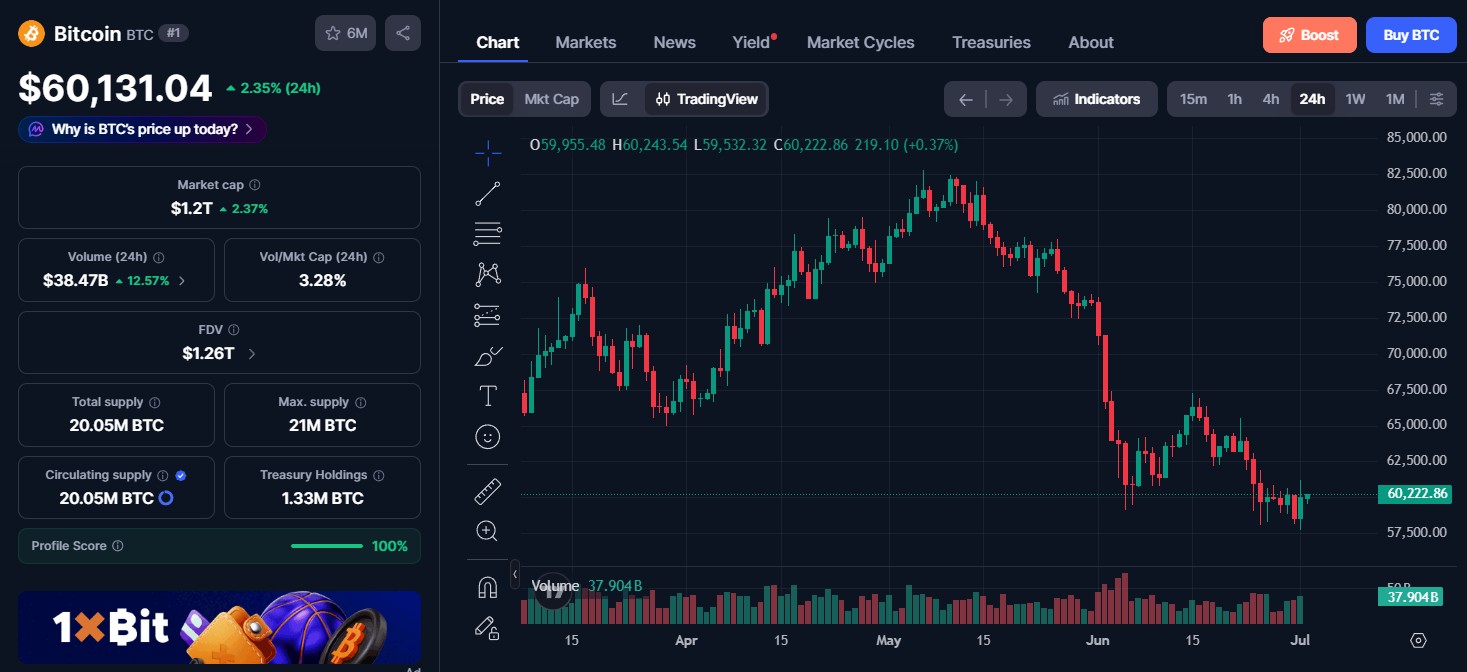The height and width of the screenshot is (672, 1467).
Task: Click the share icon button
Action: pos(403,33)
